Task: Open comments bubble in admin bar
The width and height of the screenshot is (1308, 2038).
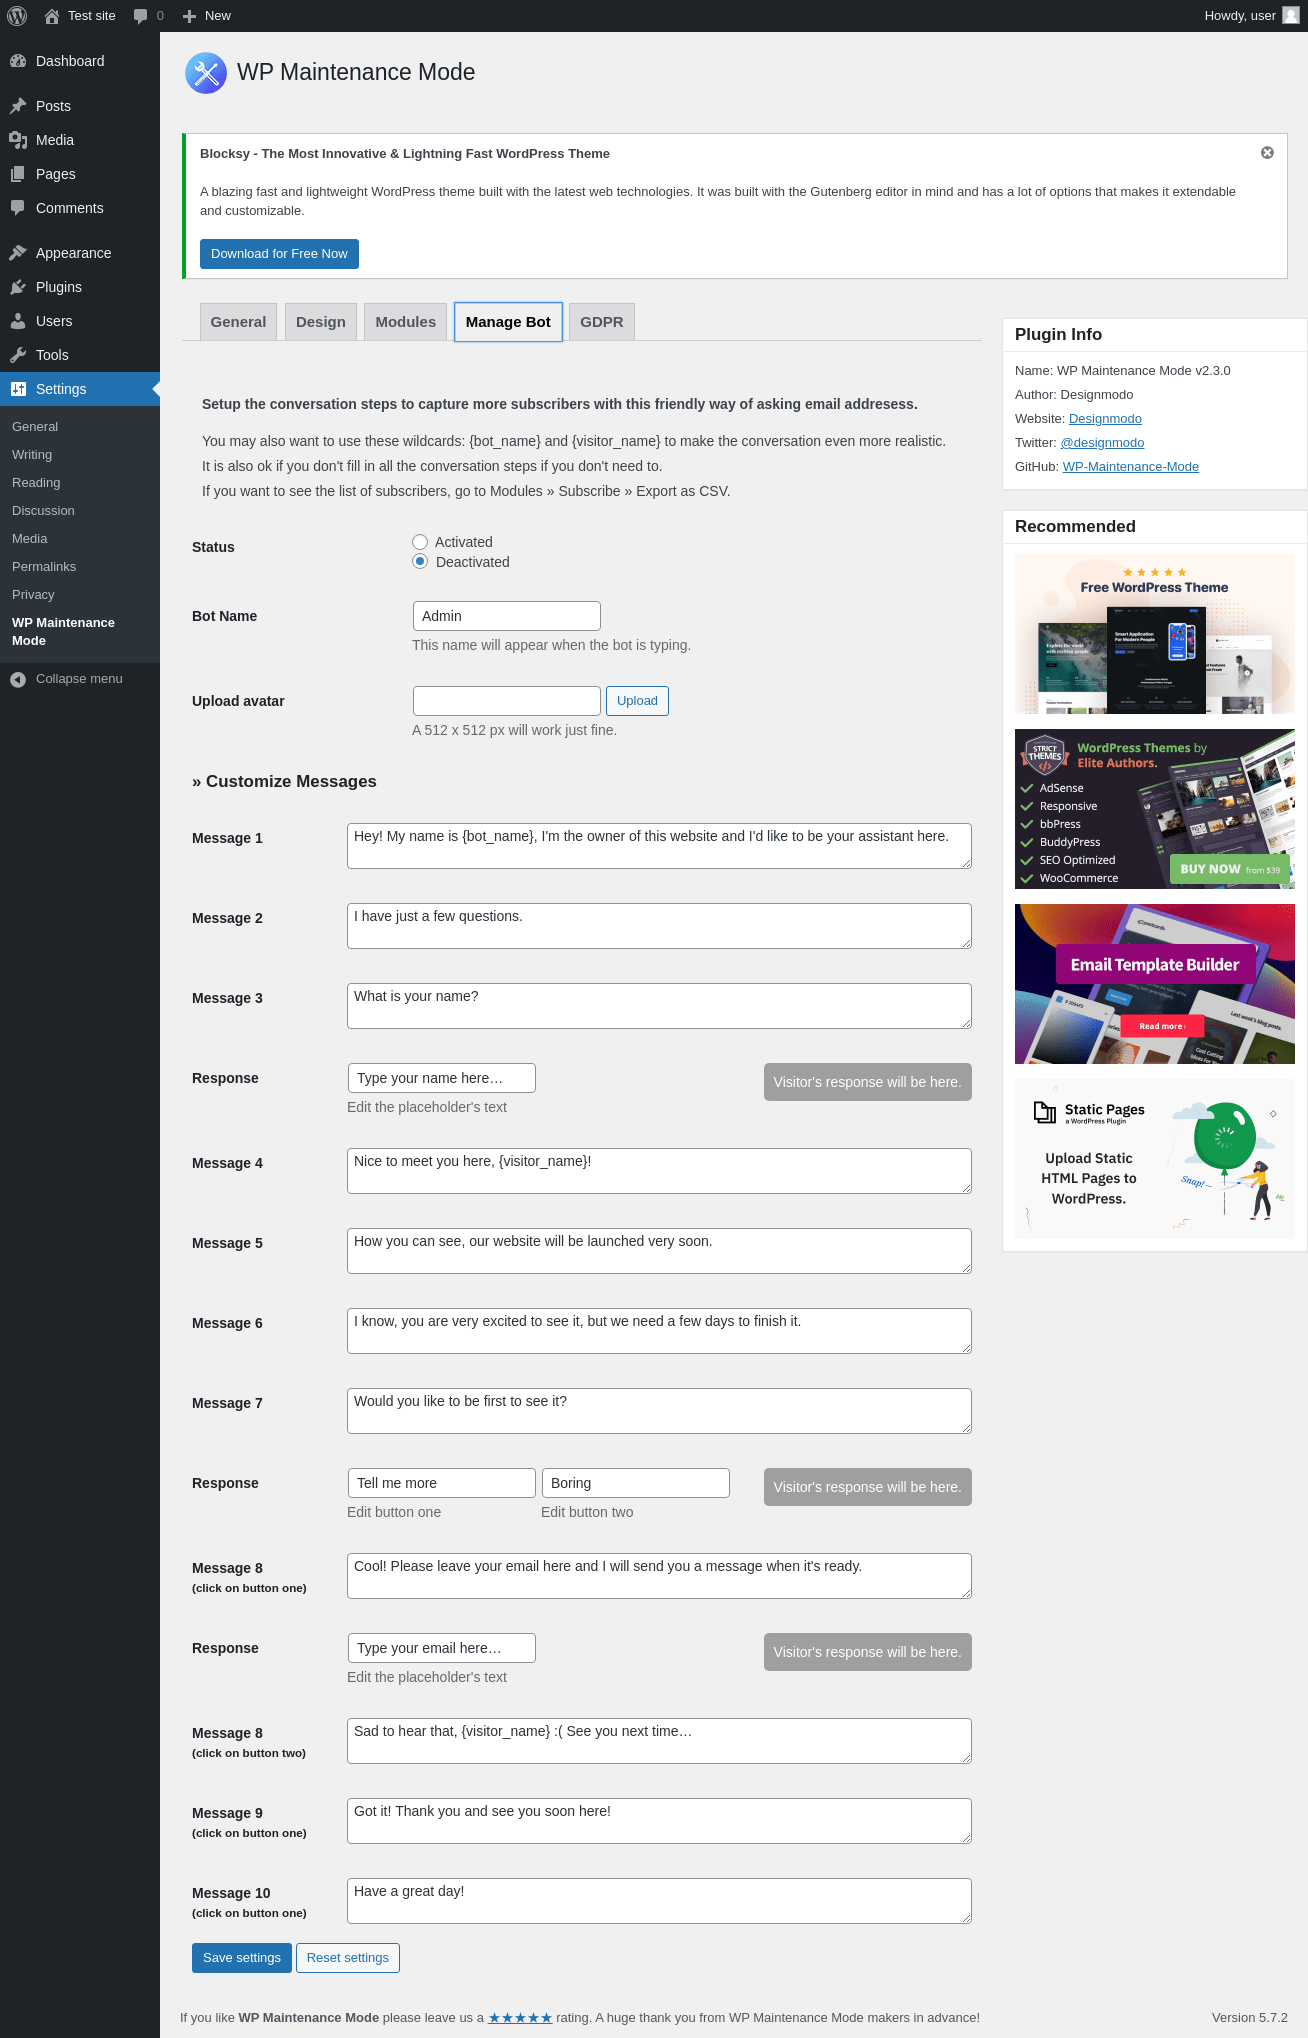Action: (x=140, y=16)
